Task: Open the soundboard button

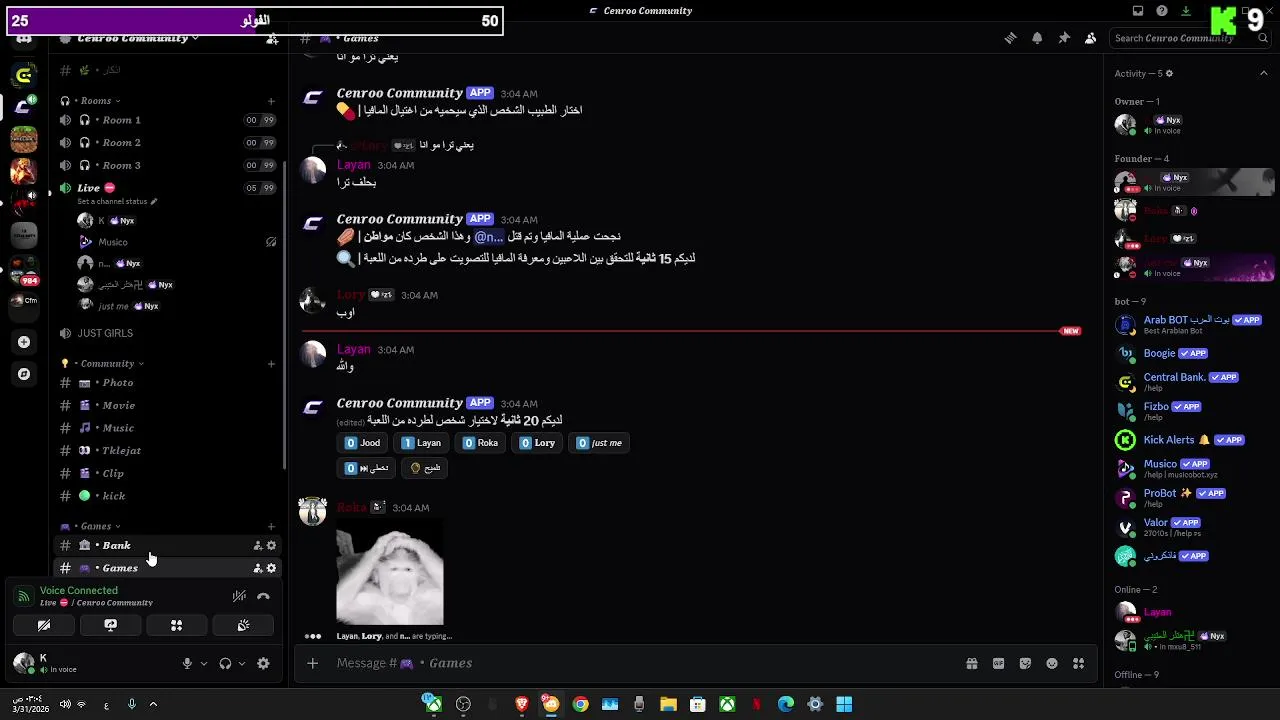Action: pyautogui.click(x=243, y=625)
